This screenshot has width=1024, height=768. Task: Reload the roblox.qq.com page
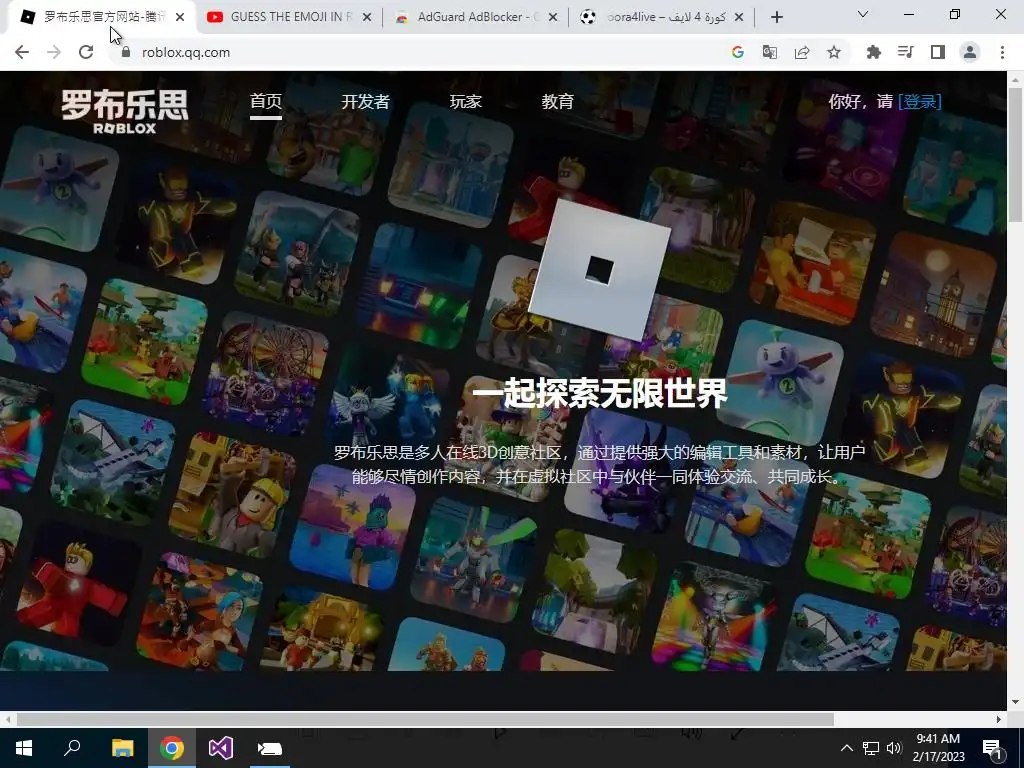click(86, 52)
